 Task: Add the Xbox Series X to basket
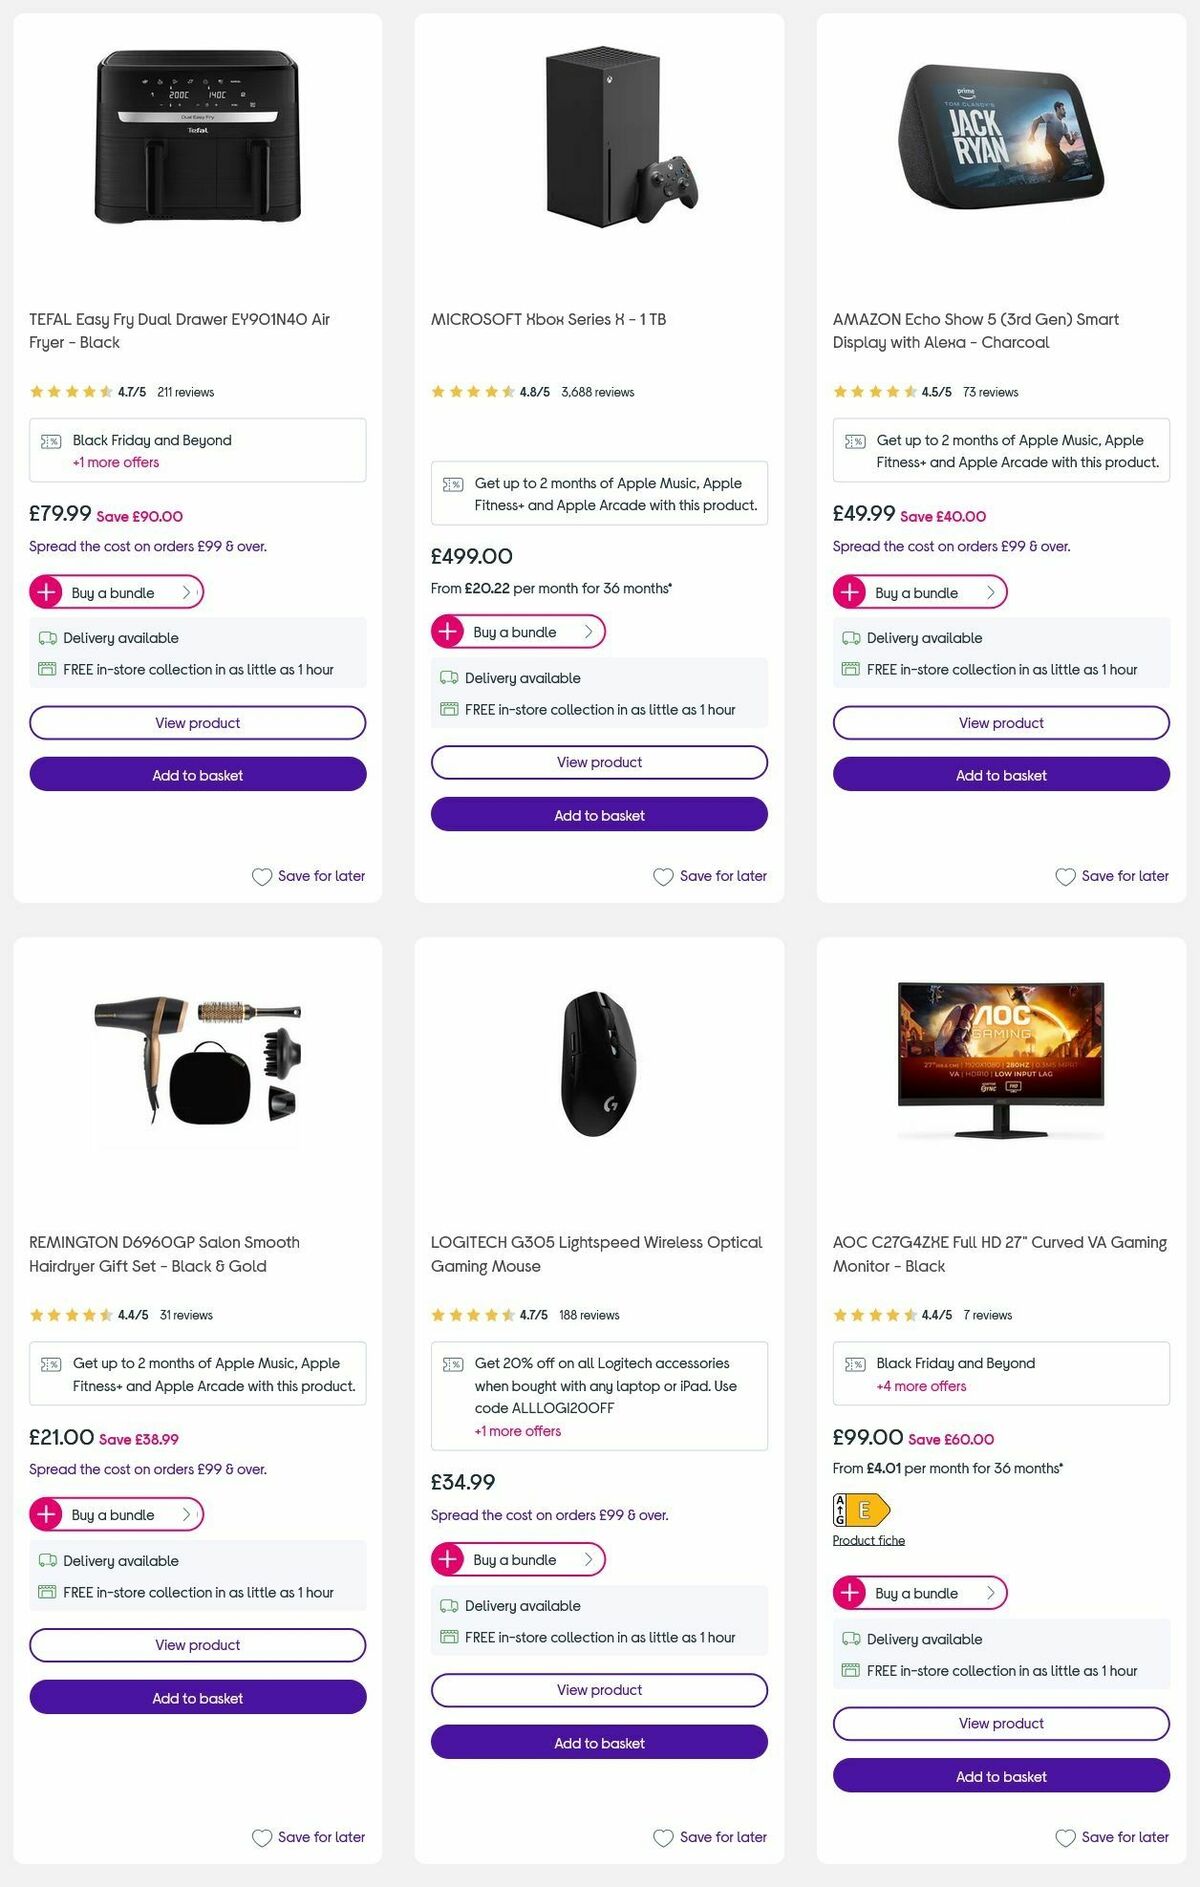599,815
